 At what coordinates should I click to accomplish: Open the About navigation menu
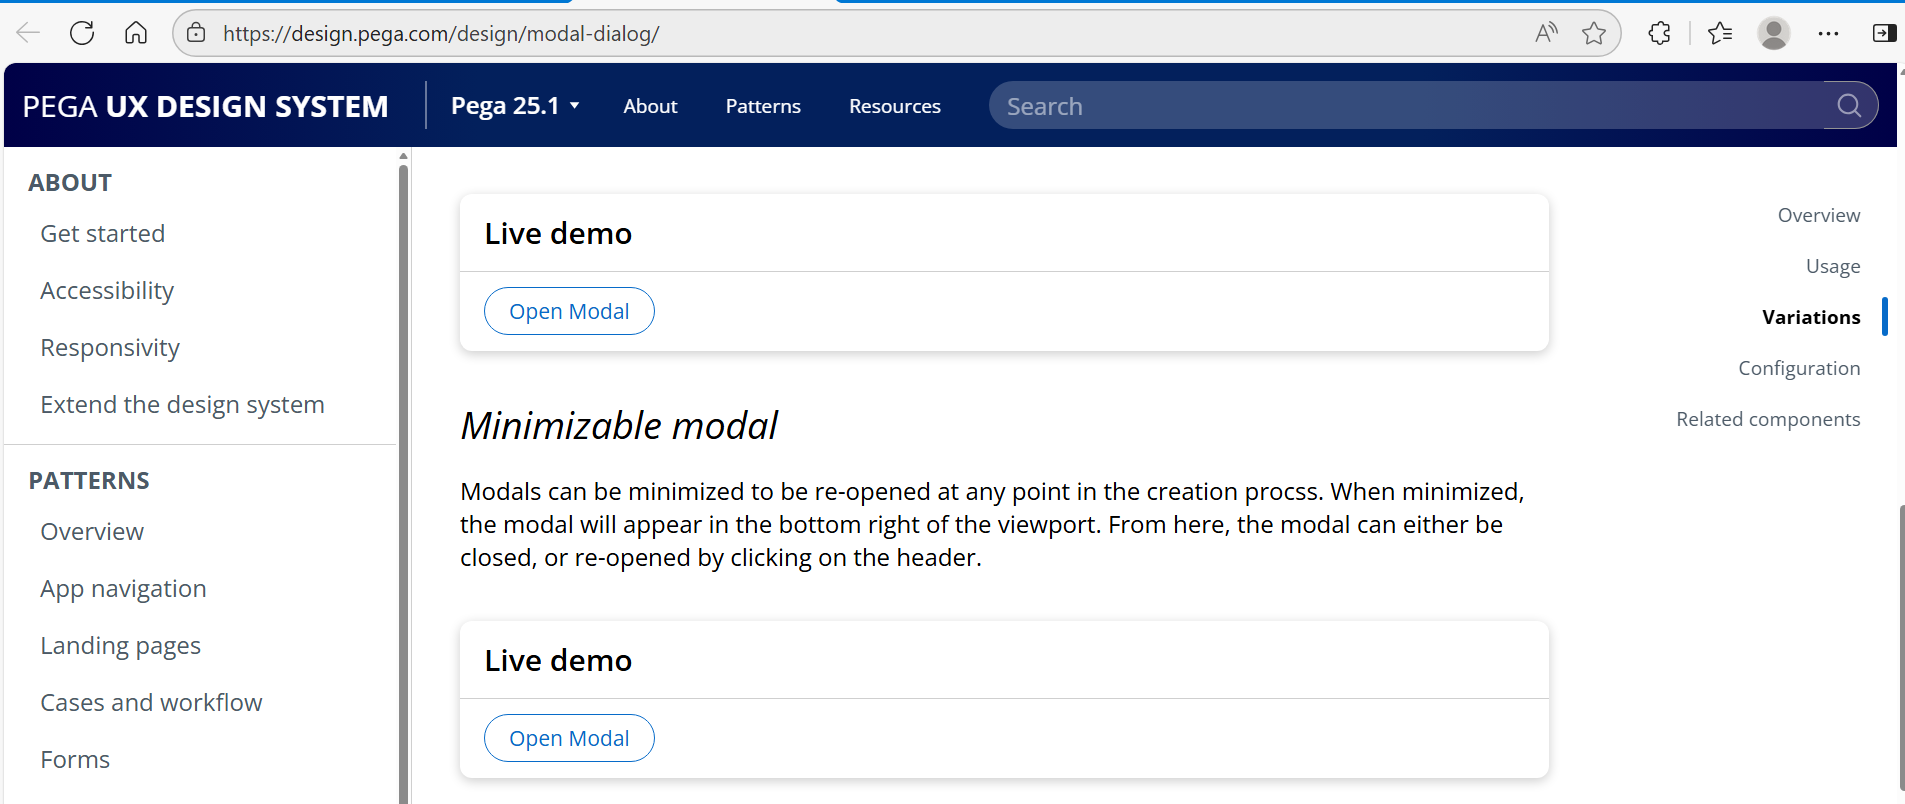pos(650,106)
